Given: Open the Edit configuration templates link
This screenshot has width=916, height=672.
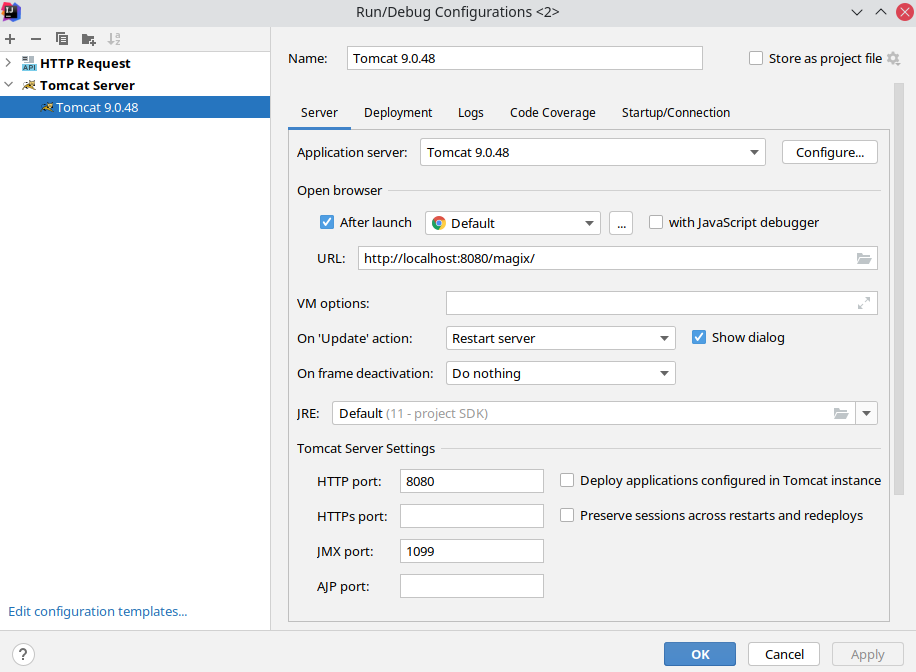Looking at the screenshot, I should 98,611.
